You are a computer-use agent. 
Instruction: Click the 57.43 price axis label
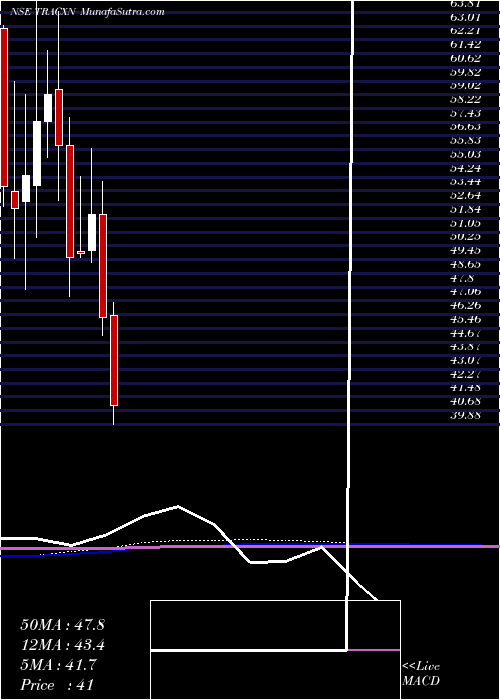click(466, 113)
